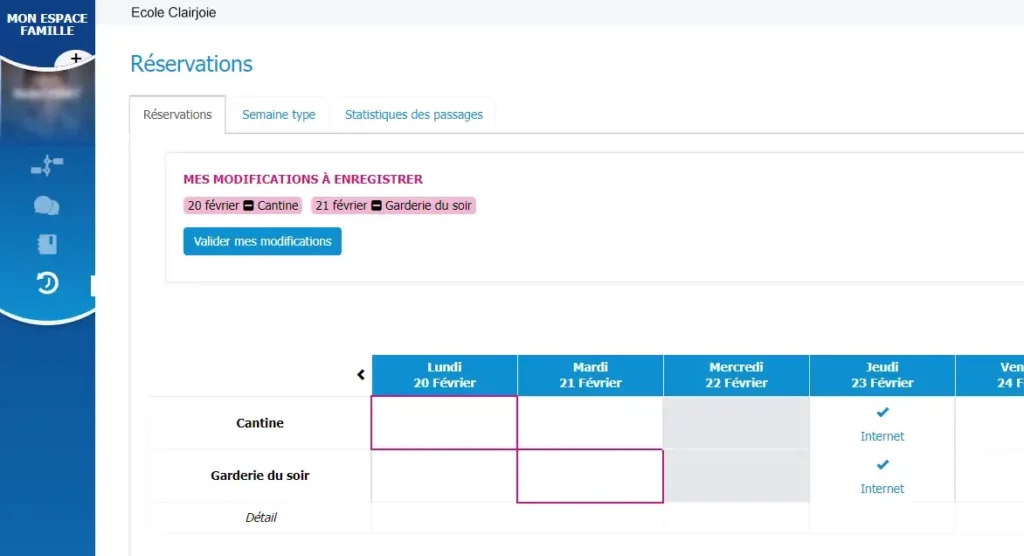Toggle Garderie du soir for Lundi 20 Février

click(444, 476)
